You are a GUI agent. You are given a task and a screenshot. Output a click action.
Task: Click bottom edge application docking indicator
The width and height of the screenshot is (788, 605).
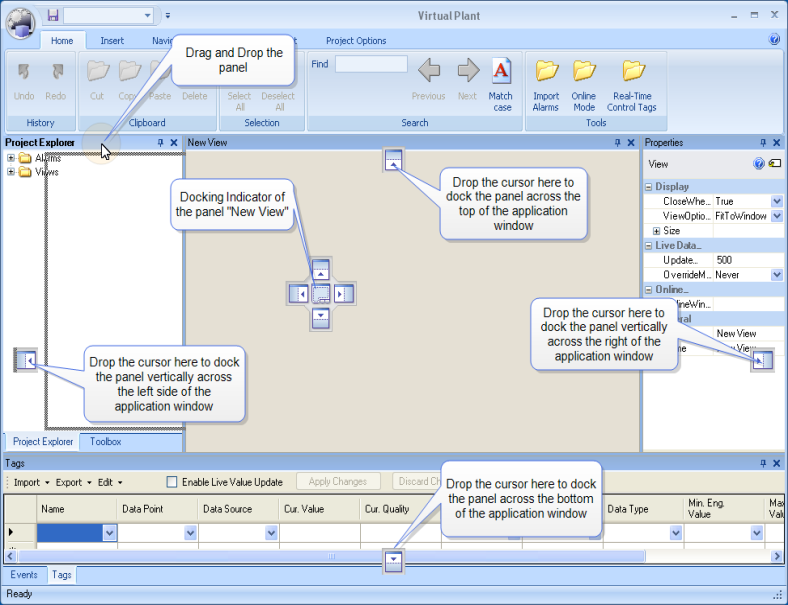point(393,561)
